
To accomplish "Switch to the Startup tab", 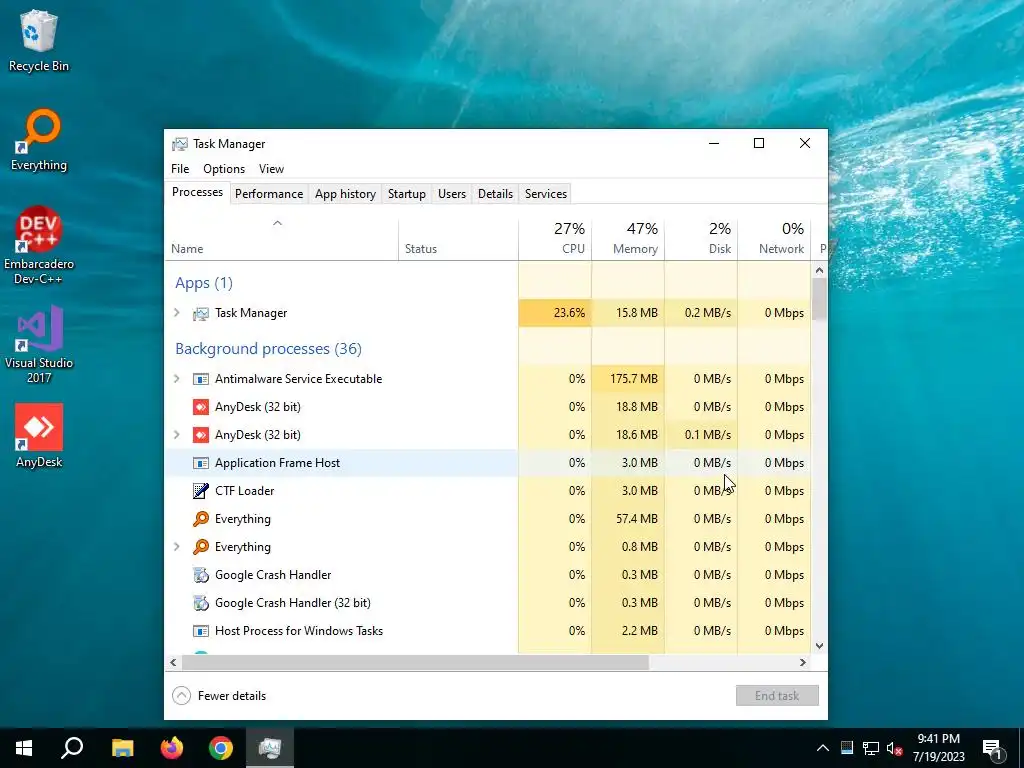I will [x=406, y=194].
